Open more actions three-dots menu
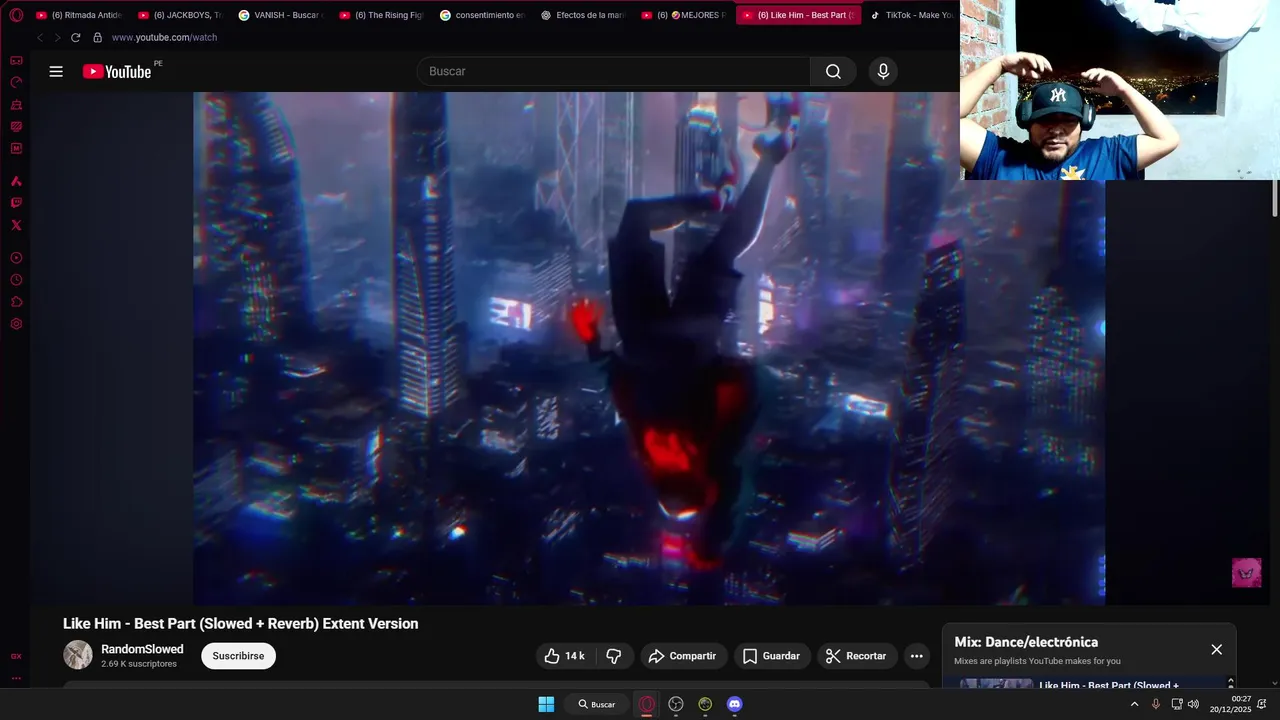This screenshot has width=1280, height=720. click(916, 656)
